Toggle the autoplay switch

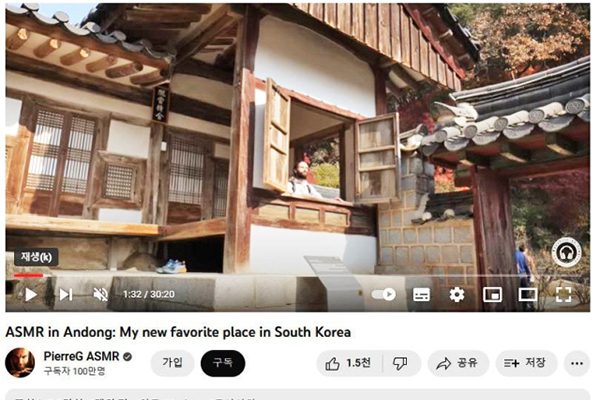(x=384, y=294)
